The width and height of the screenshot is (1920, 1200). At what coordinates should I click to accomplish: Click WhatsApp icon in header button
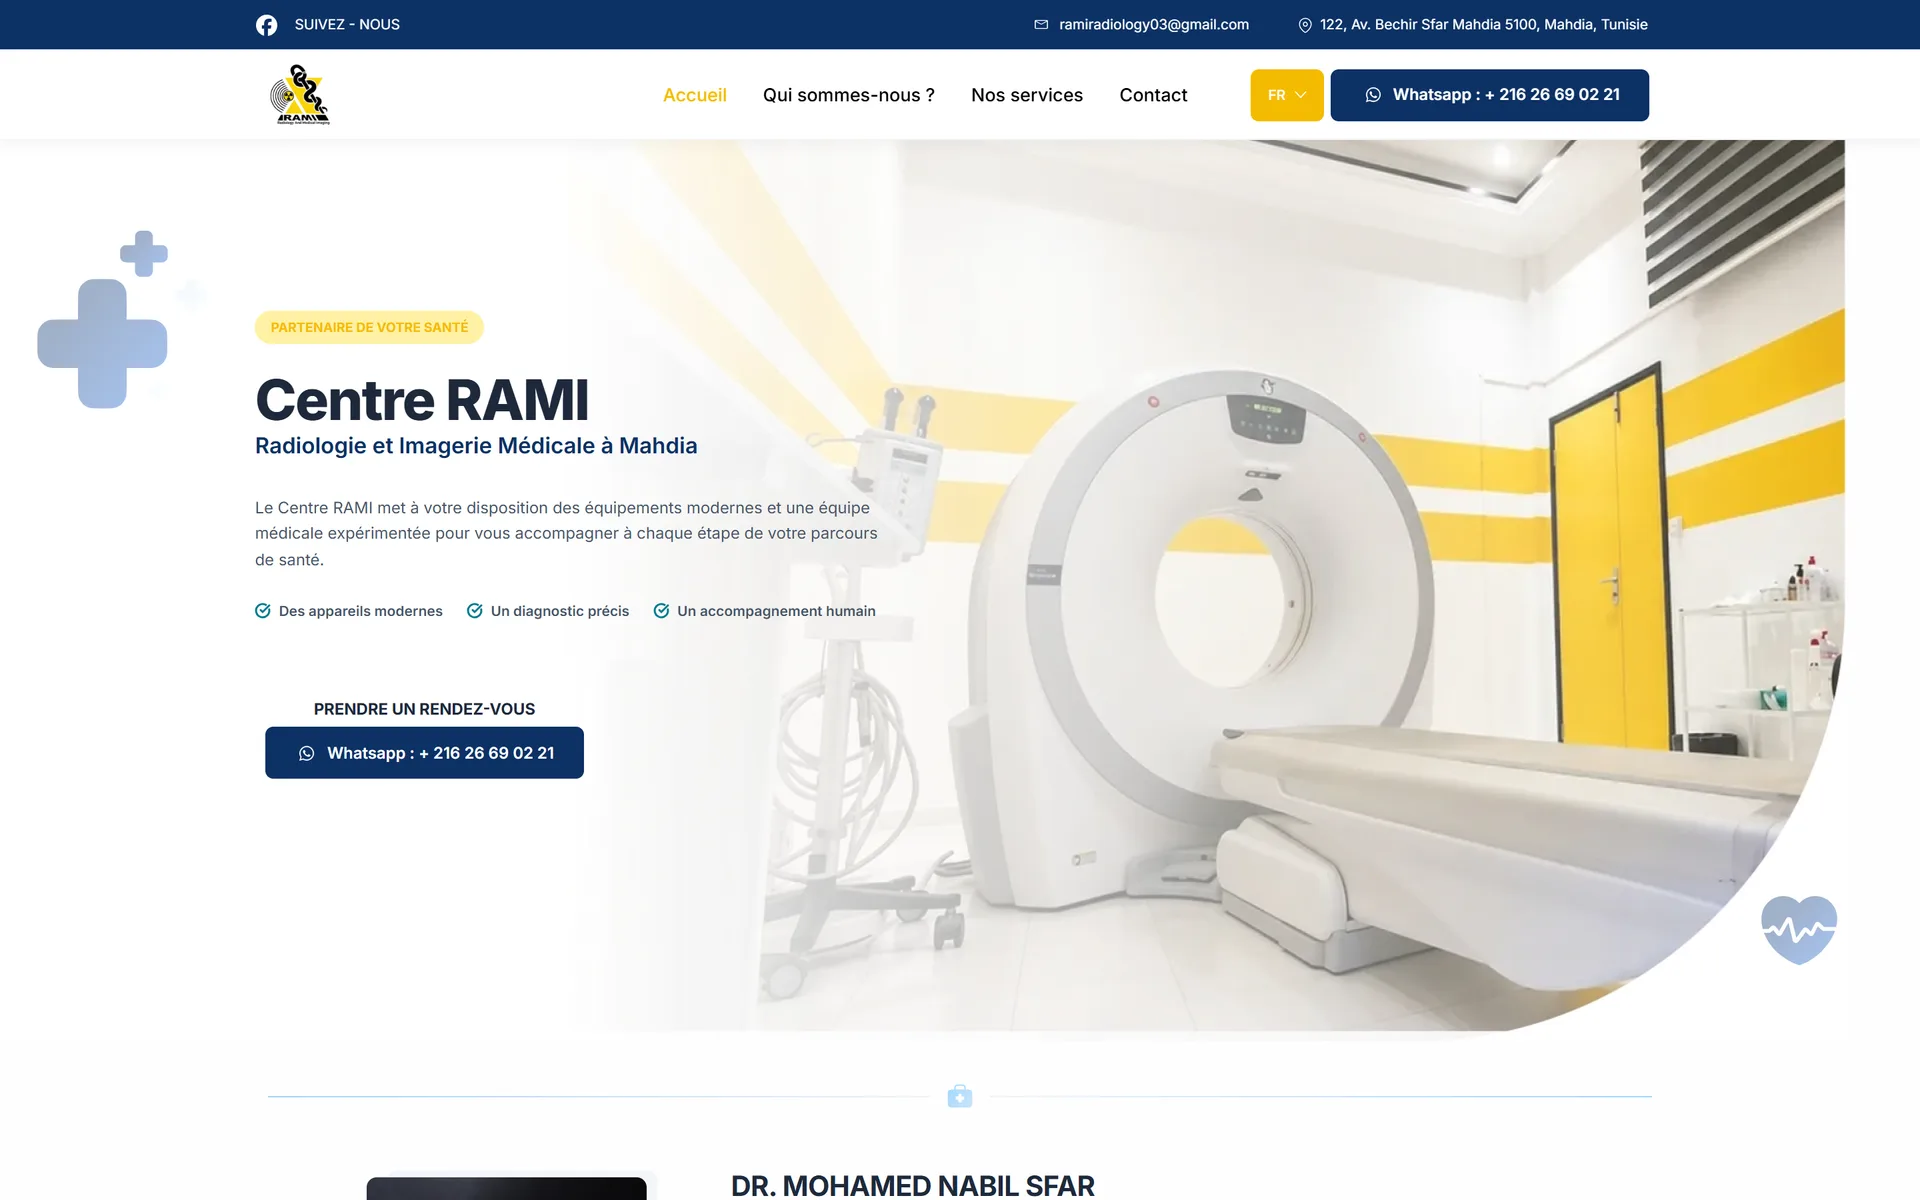pos(1373,95)
